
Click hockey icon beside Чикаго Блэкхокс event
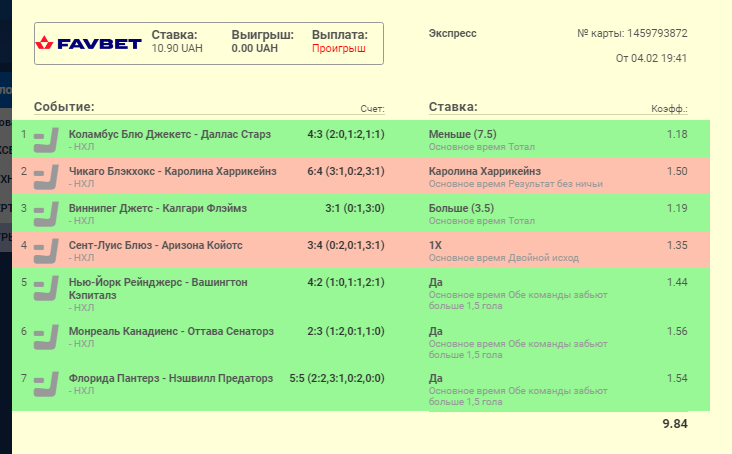45,177
